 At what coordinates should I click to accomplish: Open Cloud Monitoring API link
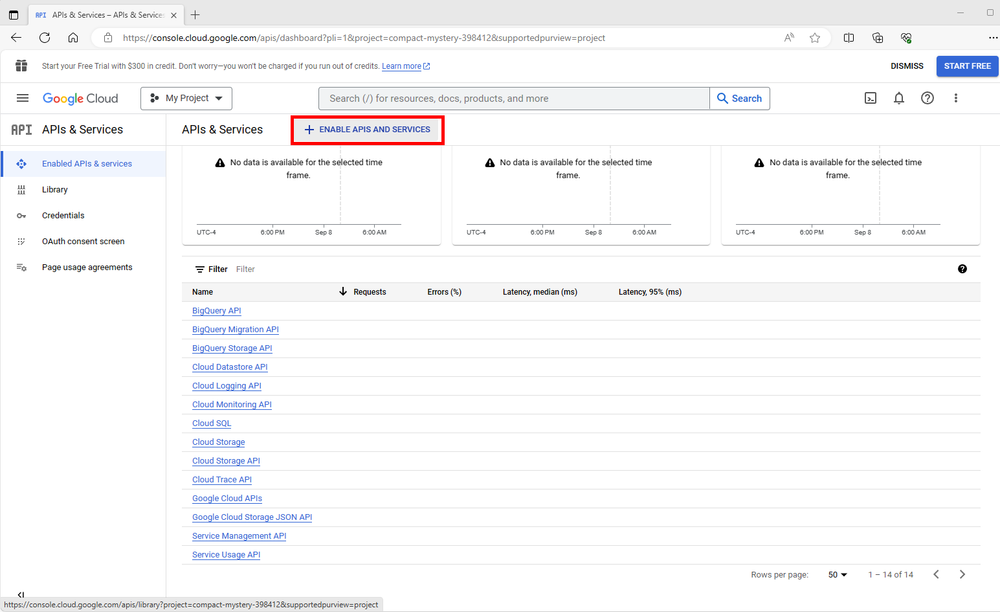pos(232,404)
